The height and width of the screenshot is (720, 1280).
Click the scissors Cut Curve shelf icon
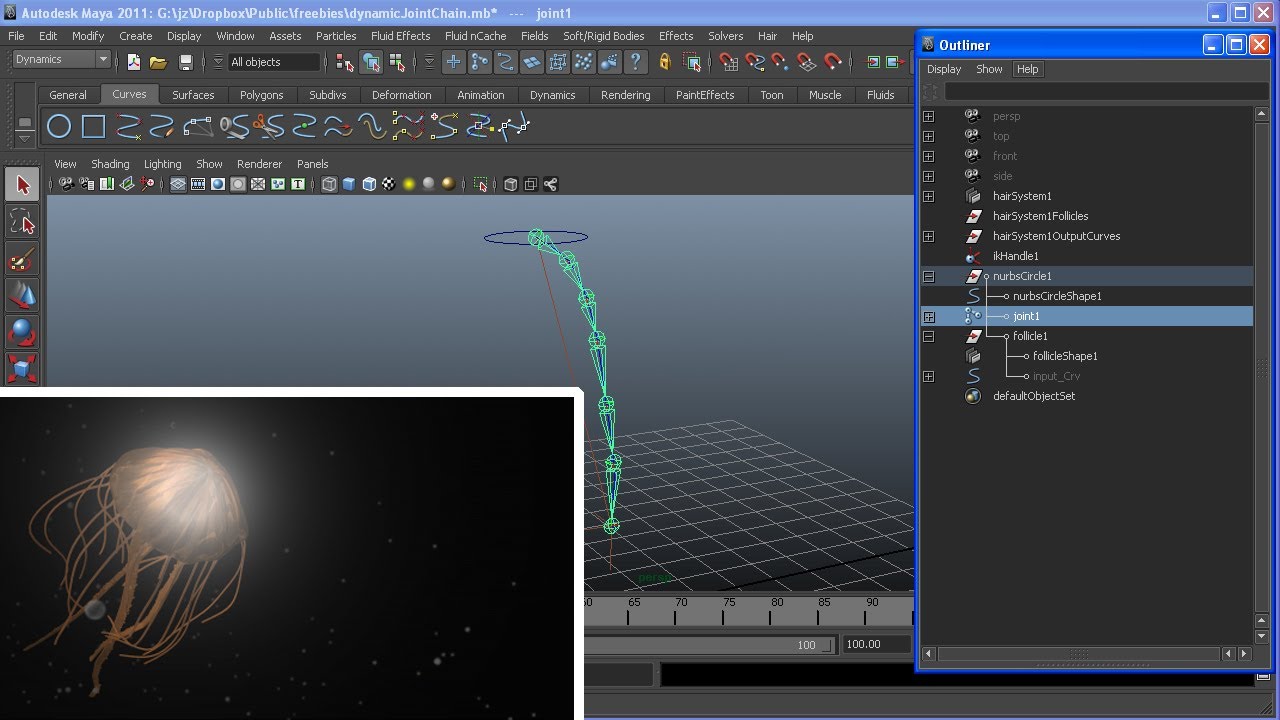[x=267, y=127]
